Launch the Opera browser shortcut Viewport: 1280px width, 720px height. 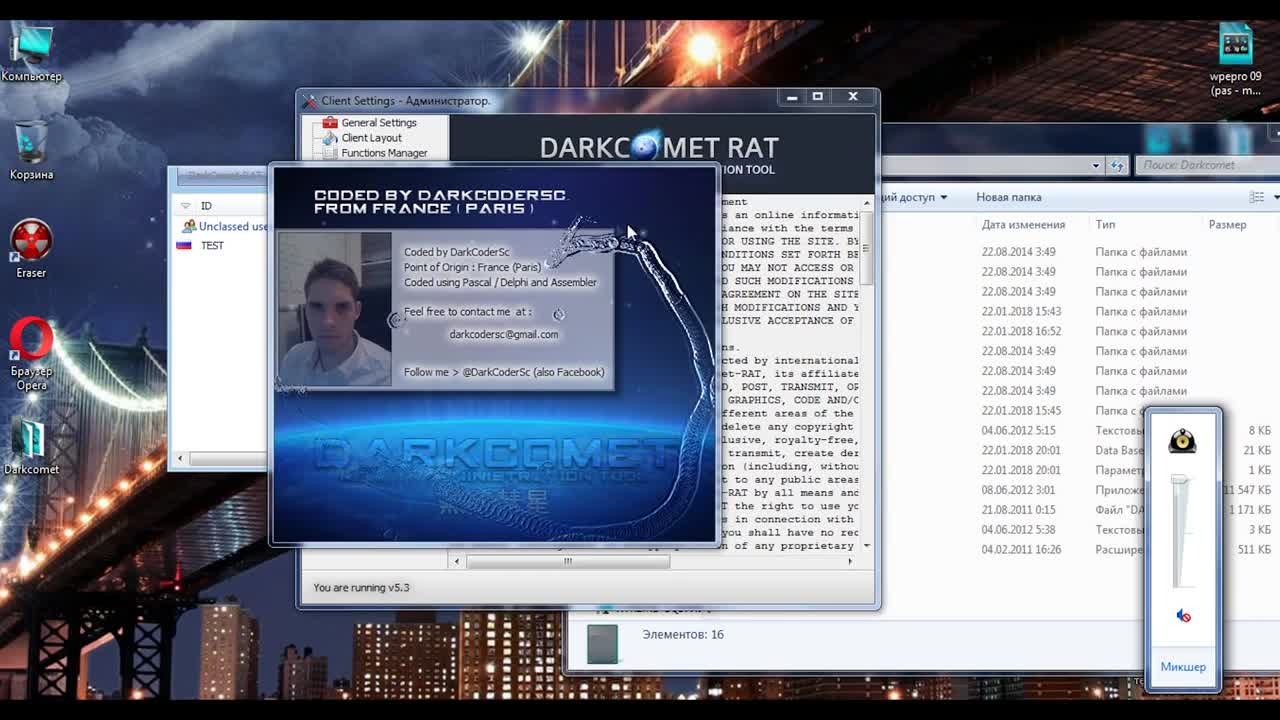tap(31, 353)
